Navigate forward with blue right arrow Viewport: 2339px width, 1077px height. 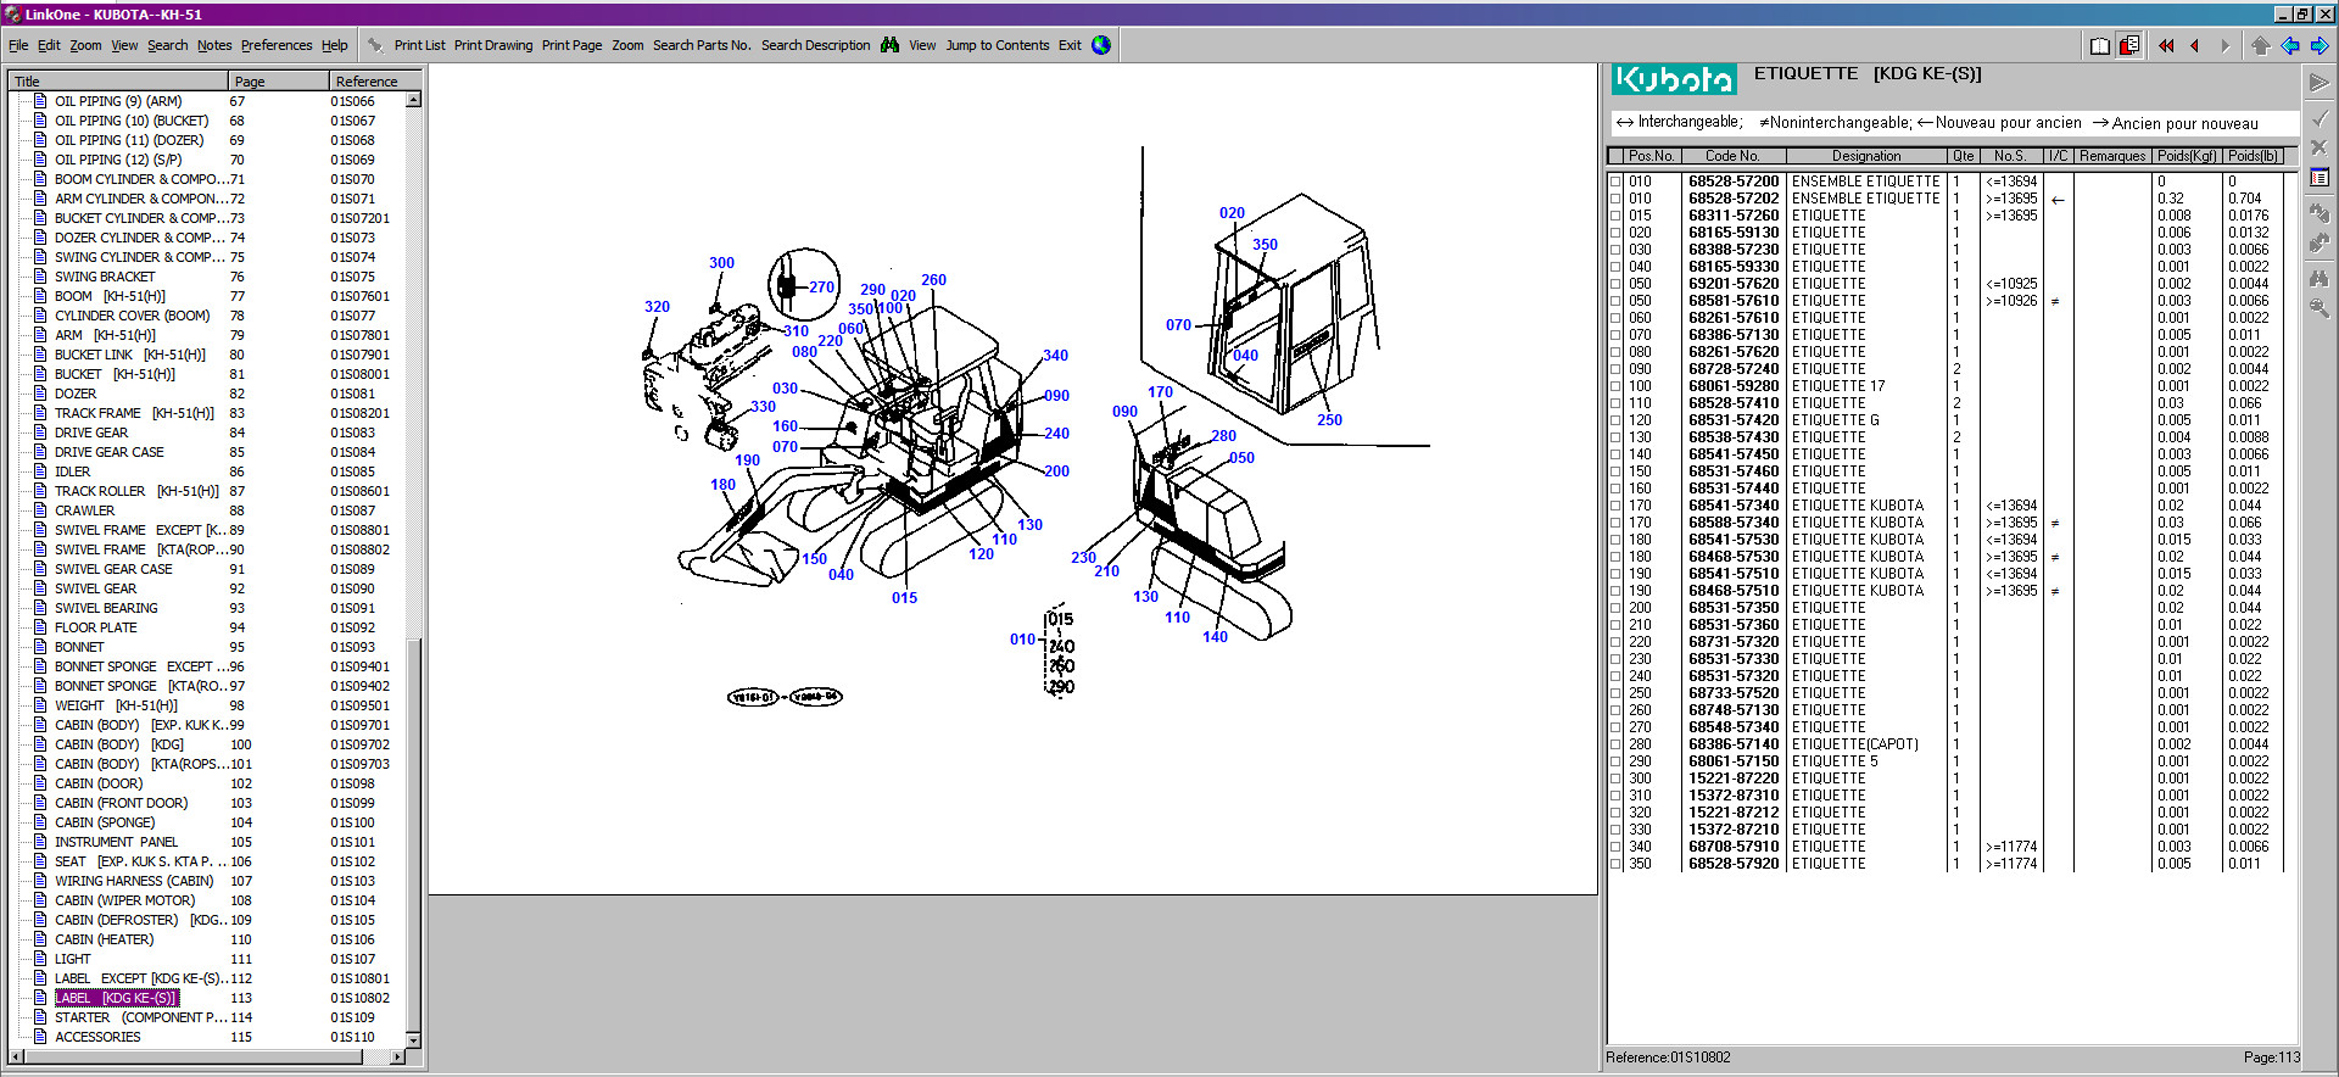click(2320, 46)
